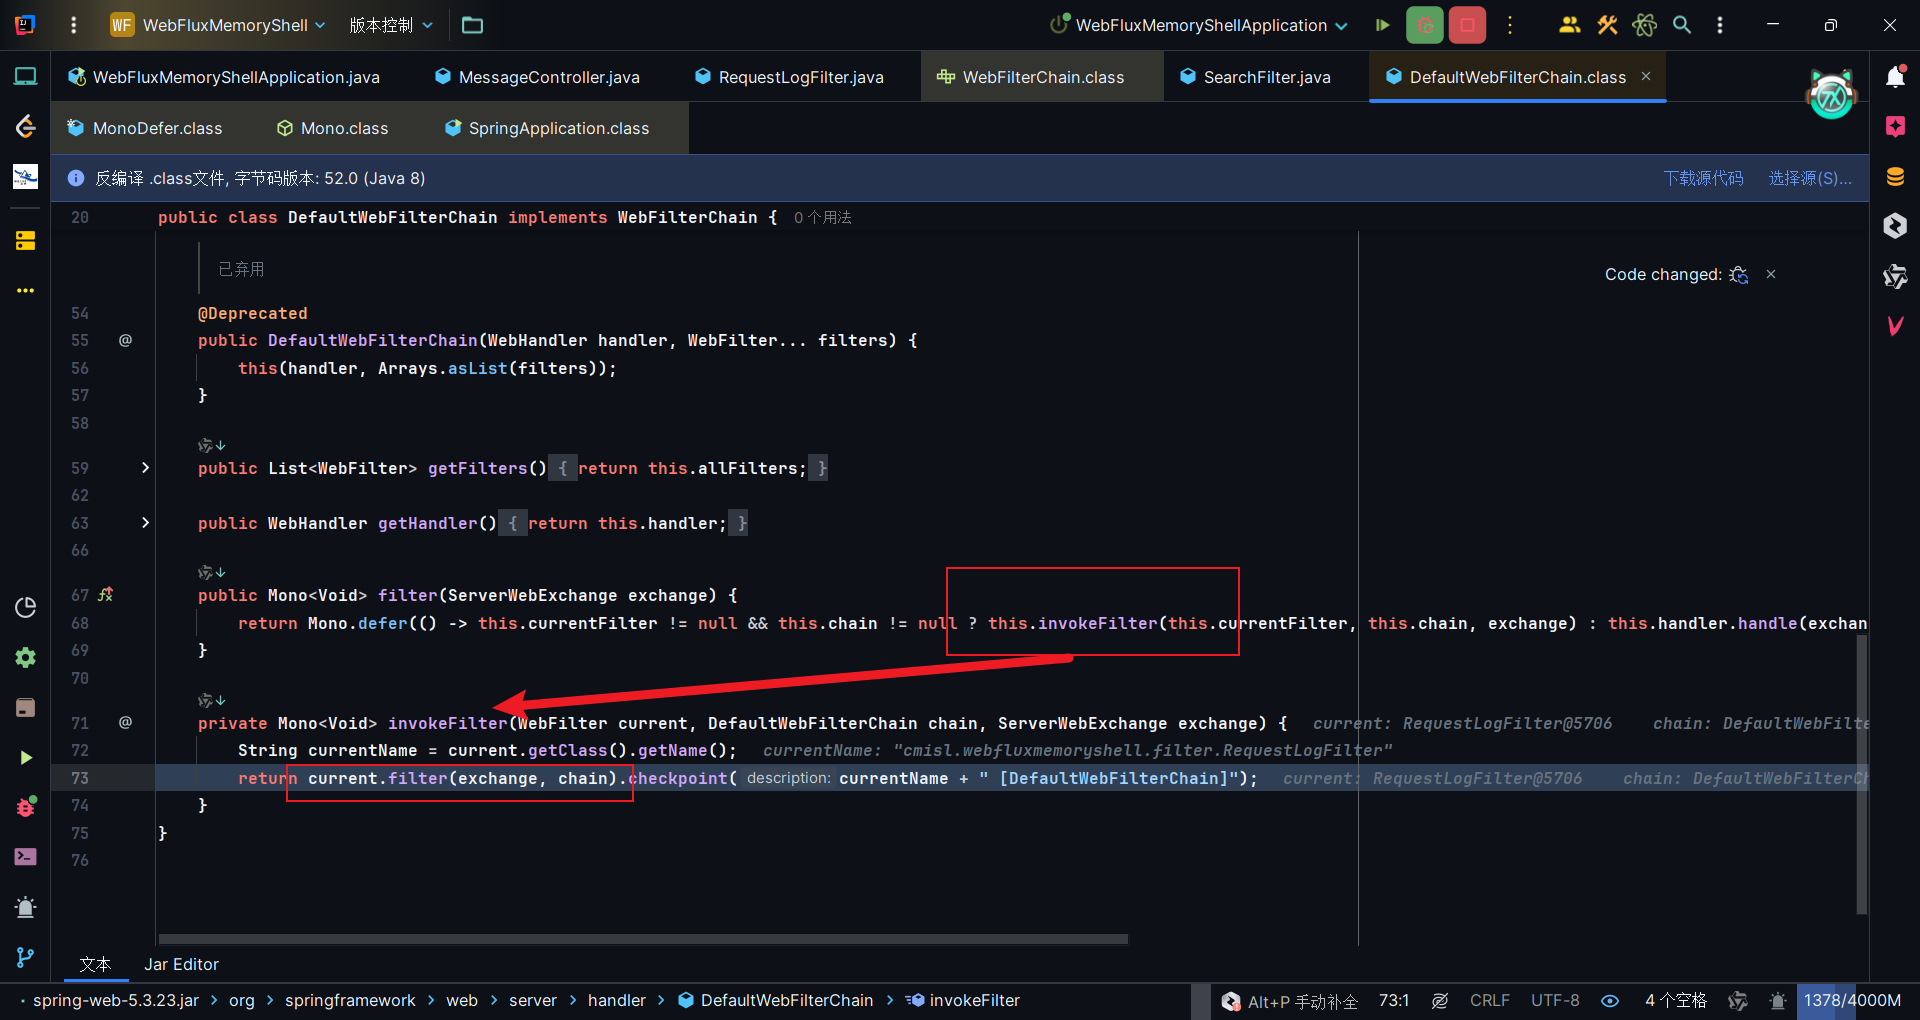Open the 4个空格 indent setting selector

point(1676,1000)
